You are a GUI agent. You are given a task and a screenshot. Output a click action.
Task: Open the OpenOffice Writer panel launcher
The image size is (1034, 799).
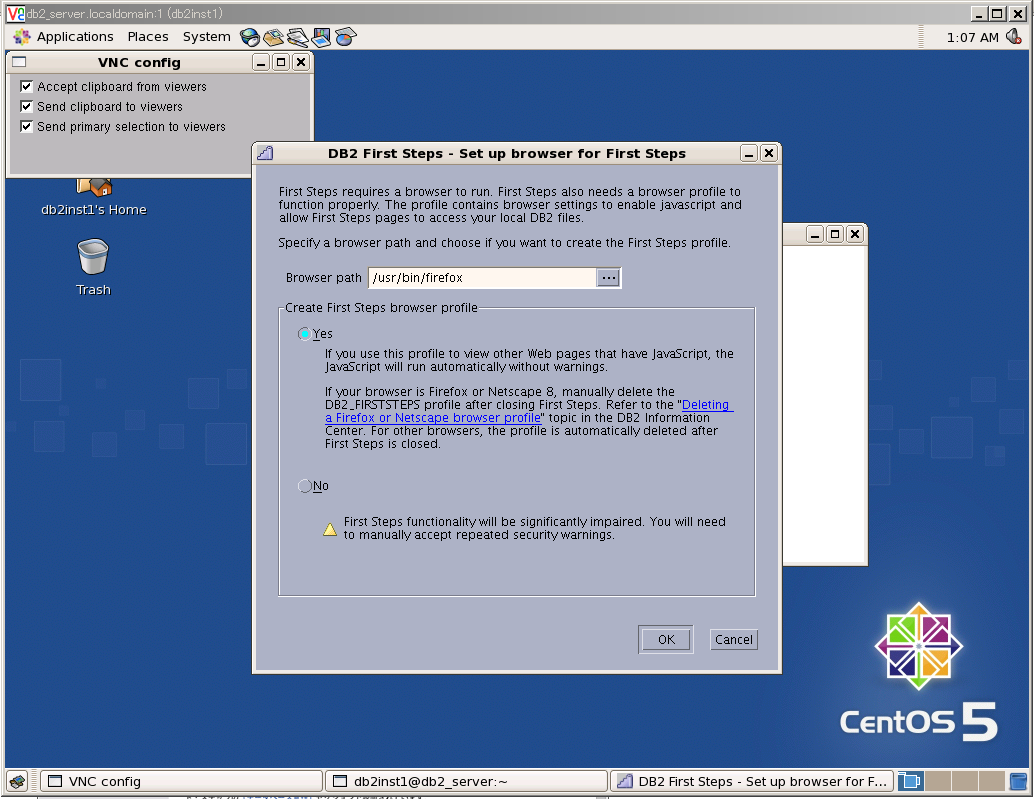(297, 37)
